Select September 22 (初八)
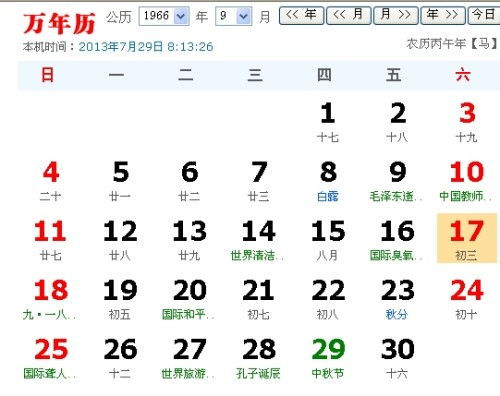Screen dimensions: 500x396 328,299
